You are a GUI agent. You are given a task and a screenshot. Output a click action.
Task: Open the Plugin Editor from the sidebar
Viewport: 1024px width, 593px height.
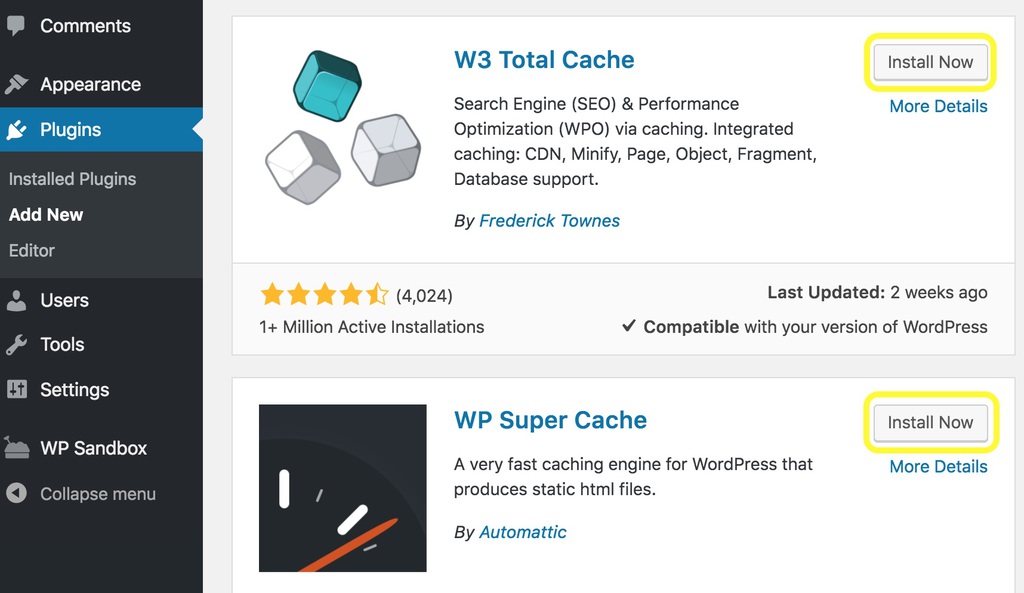[x=29, y=250]
